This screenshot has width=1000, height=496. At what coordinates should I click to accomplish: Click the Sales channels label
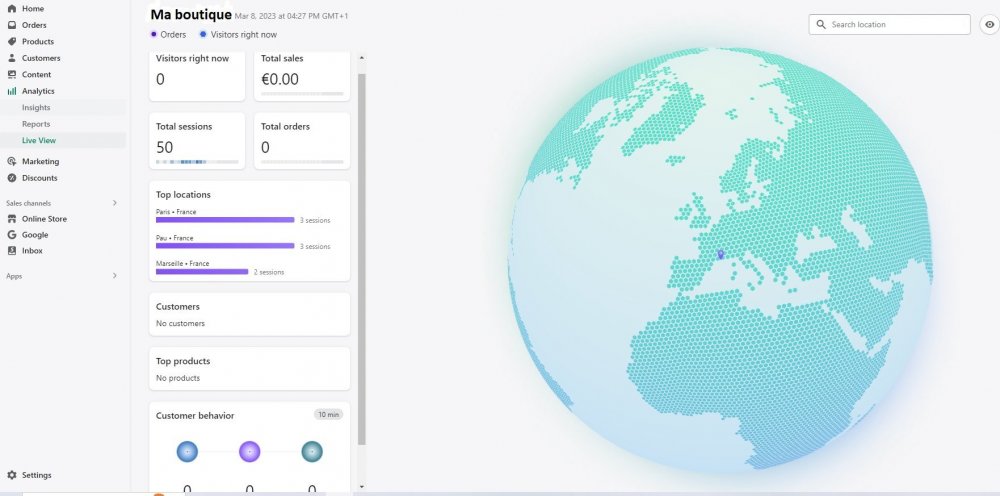pos(29,203)
